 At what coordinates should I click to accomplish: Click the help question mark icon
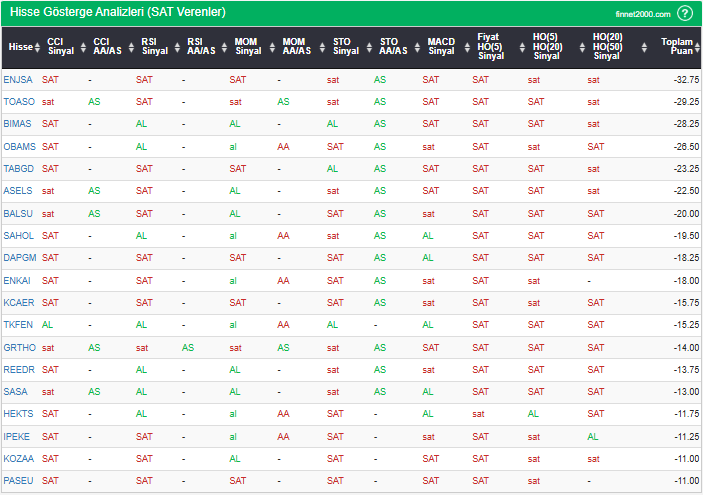click(x=685, y=13)
